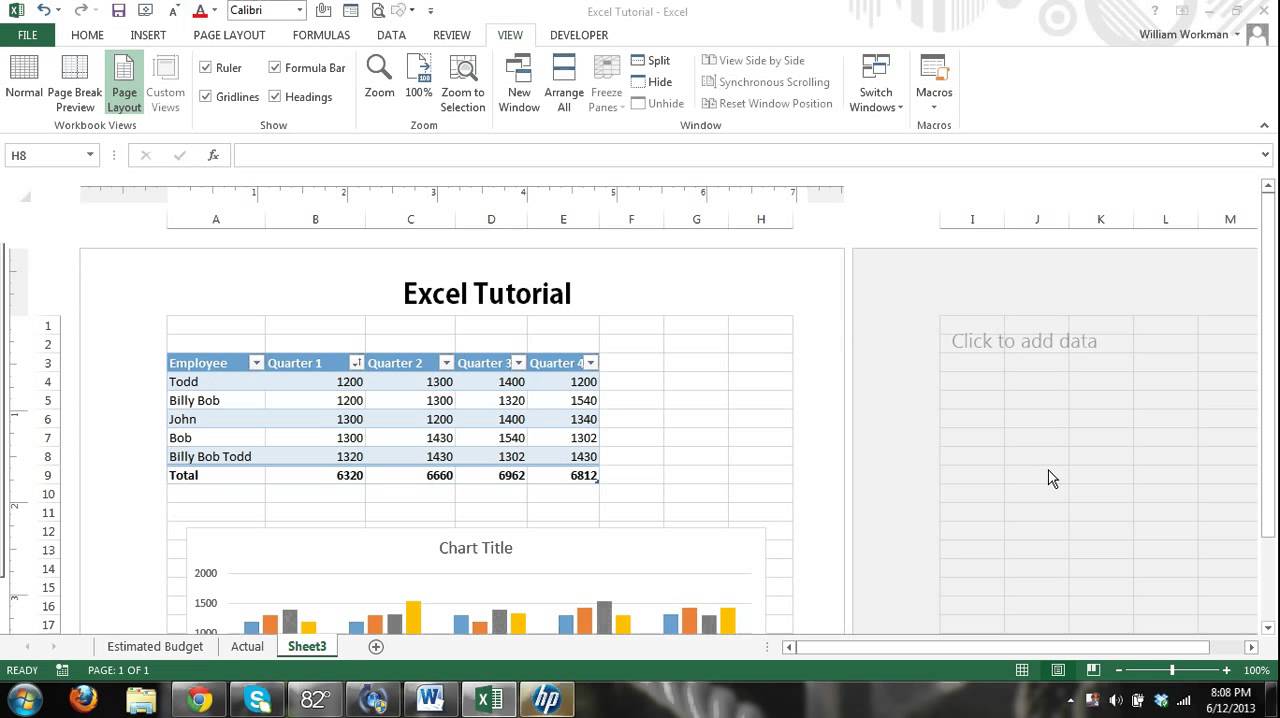1280x718 pixels.
Task: Toggle the Split window option
Action: 651,60
